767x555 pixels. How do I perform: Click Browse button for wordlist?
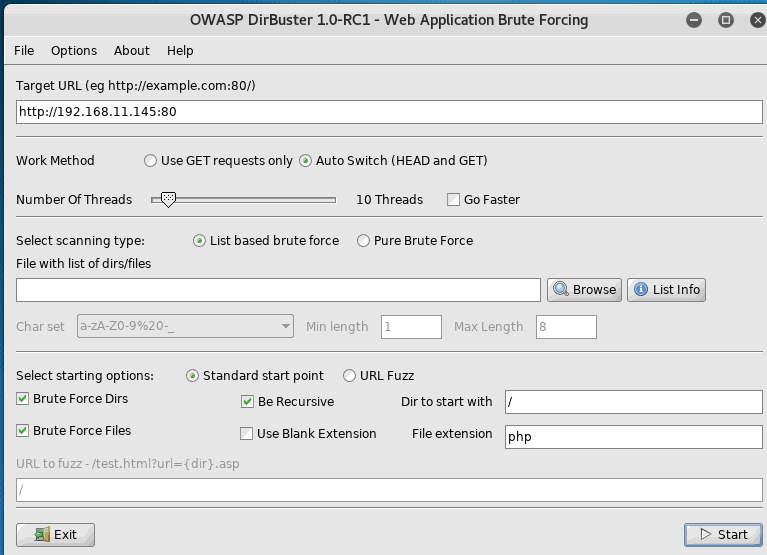pos(584,290)
